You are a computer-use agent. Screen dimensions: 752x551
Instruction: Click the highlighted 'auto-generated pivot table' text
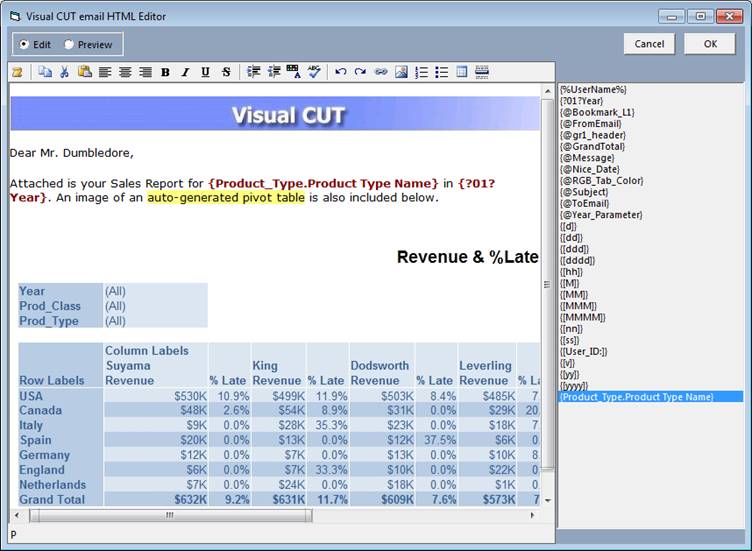(x=226, y=198)
